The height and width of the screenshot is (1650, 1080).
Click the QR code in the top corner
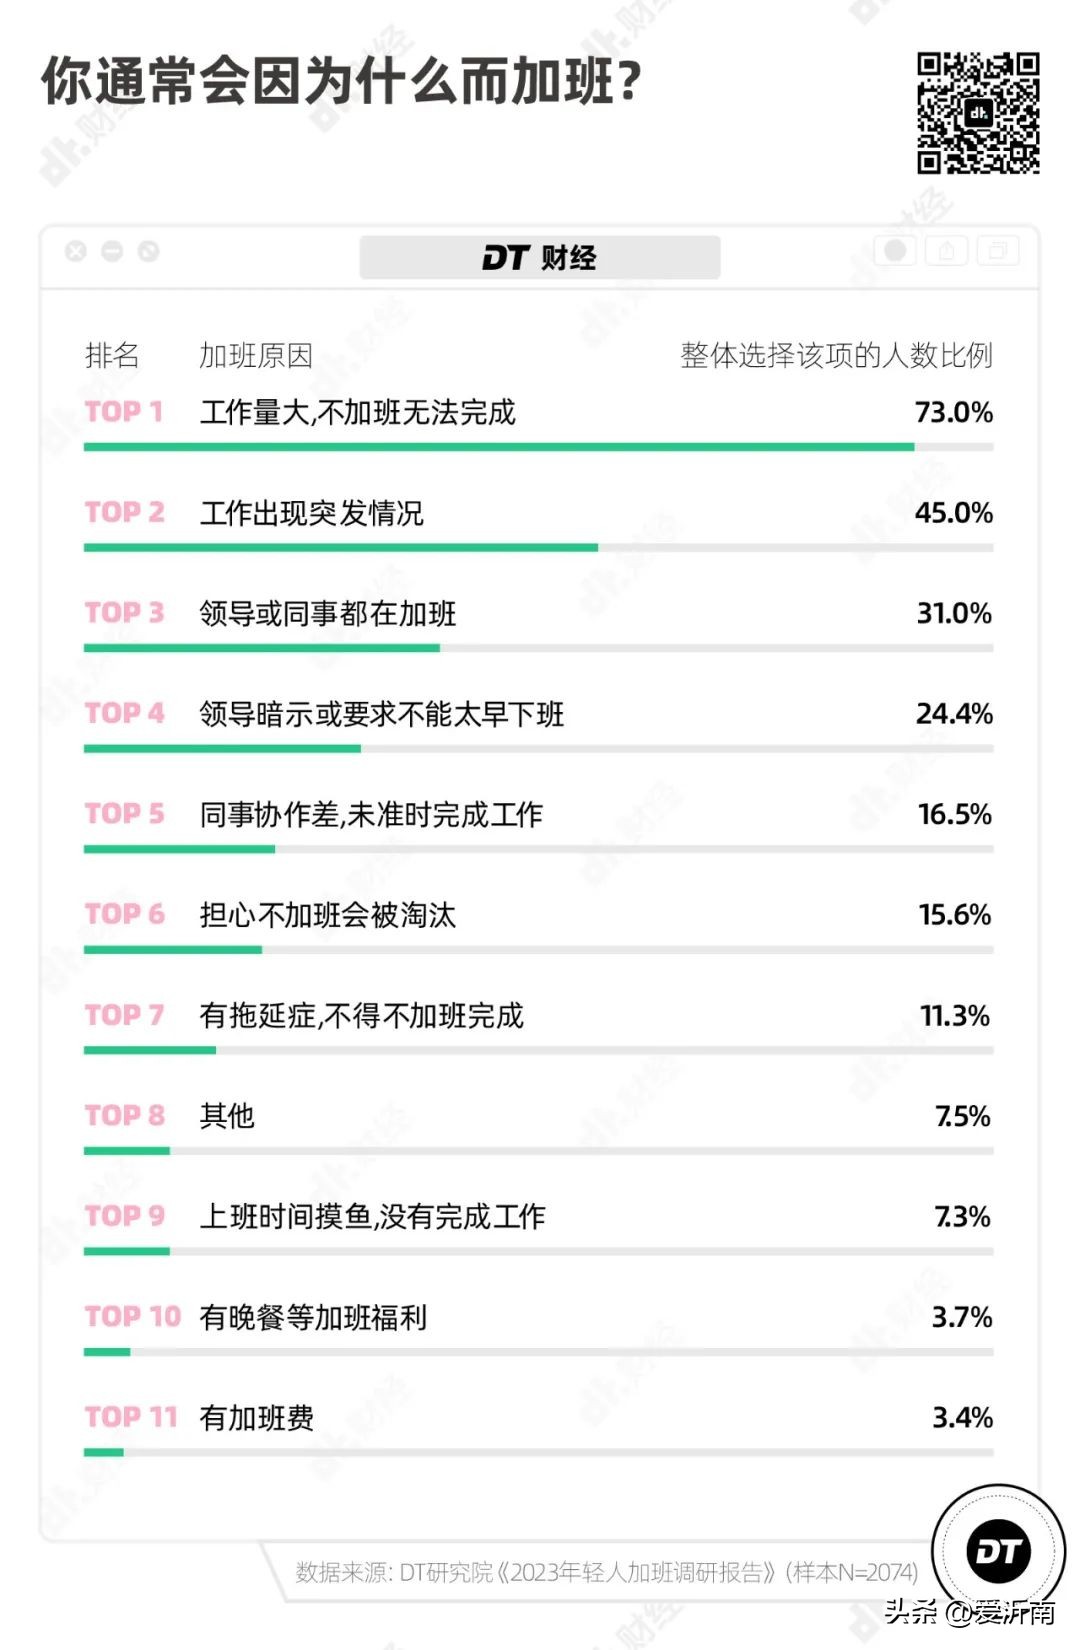pos(978,113)
